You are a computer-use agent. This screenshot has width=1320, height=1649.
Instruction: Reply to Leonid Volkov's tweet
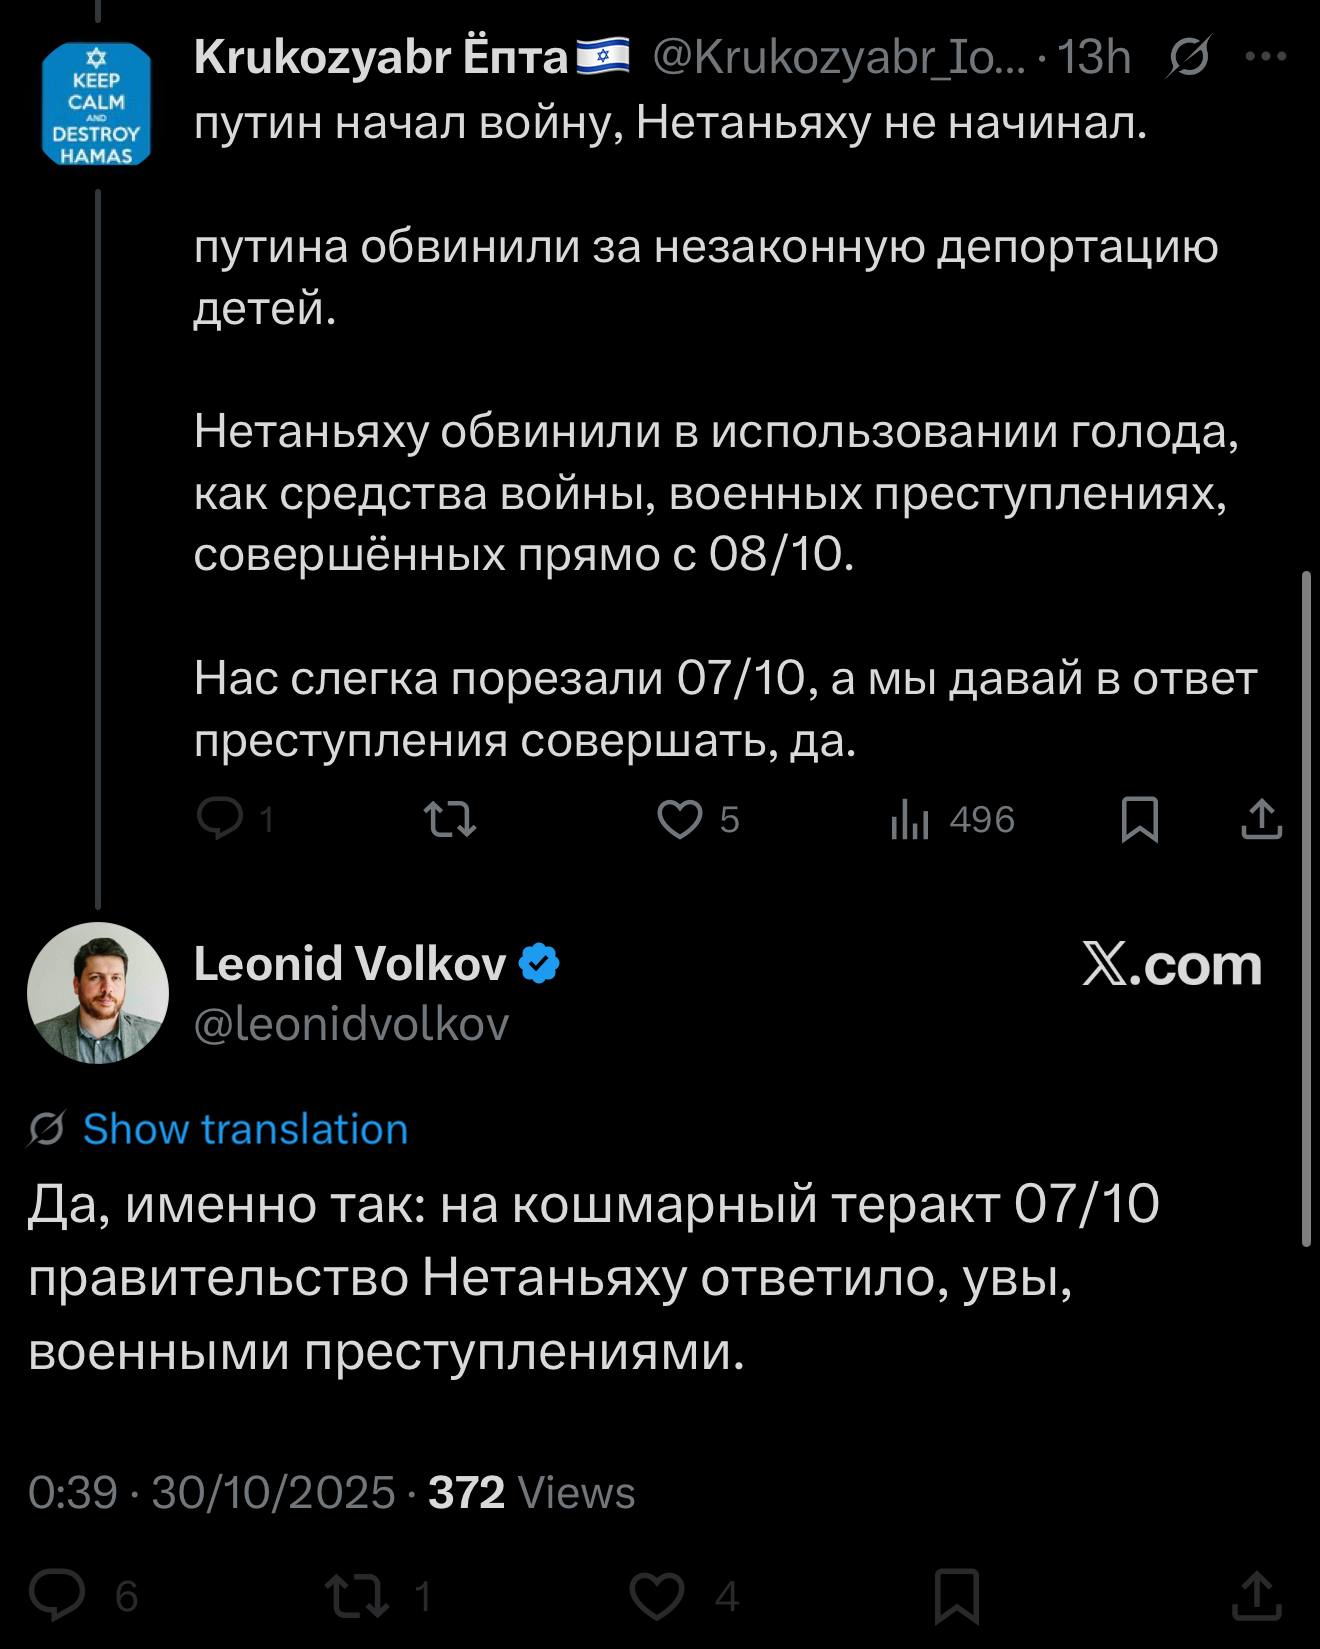pos(58,1595)
